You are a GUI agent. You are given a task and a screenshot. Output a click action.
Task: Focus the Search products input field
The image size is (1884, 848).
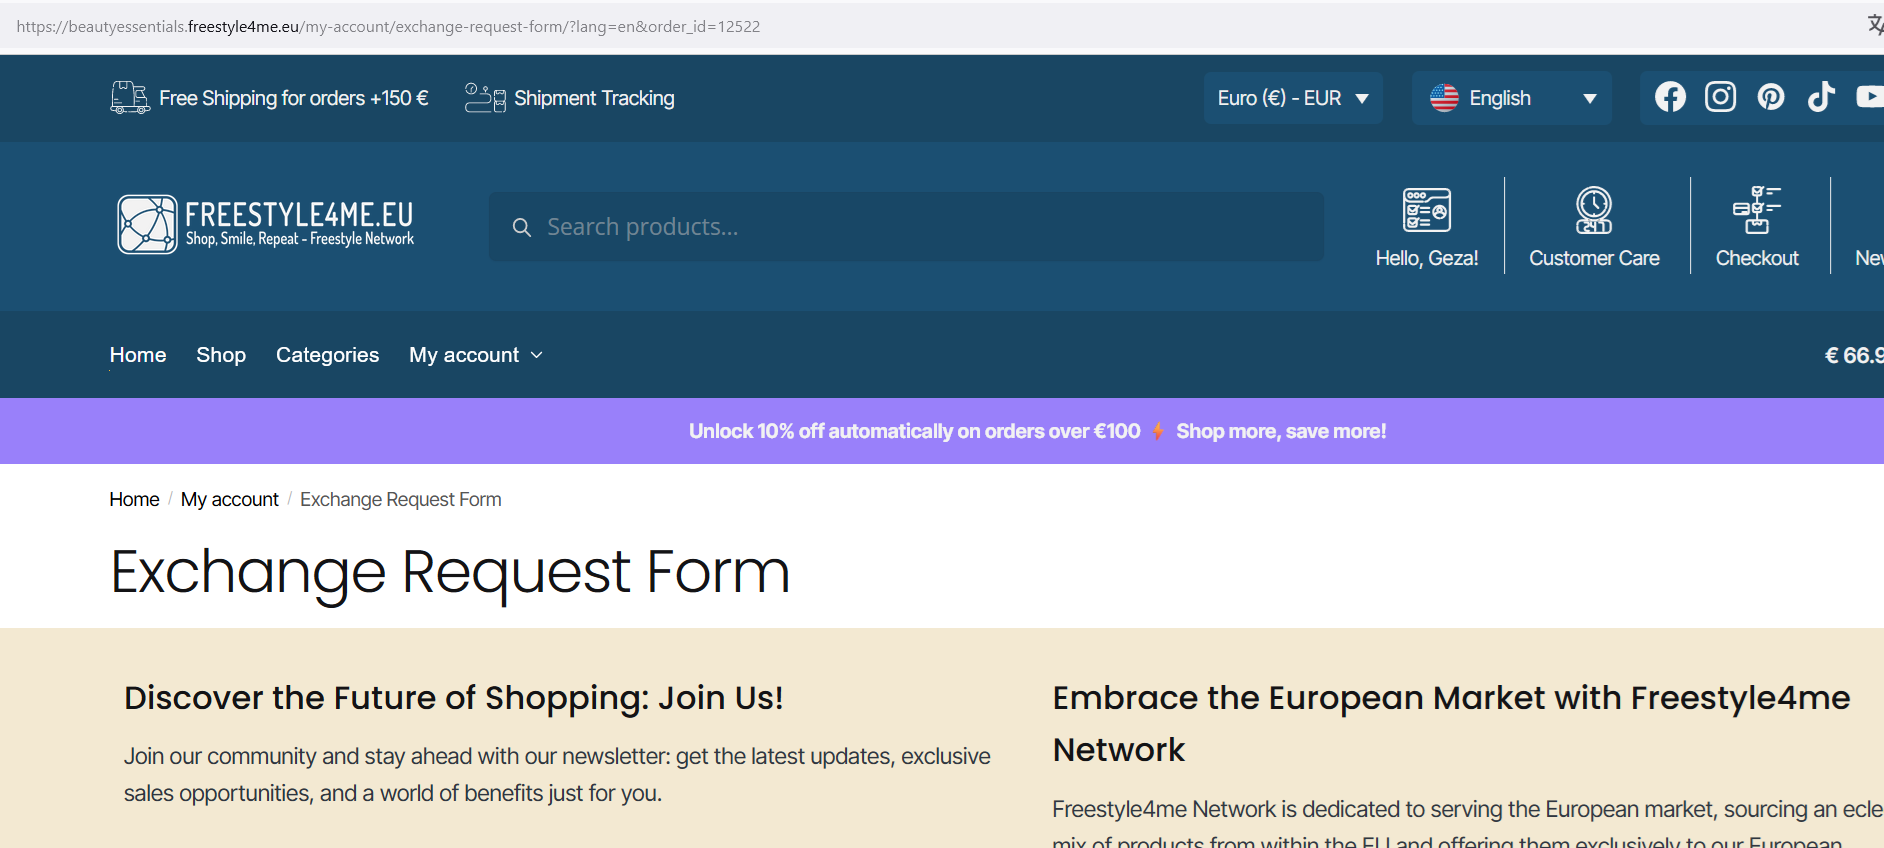[x=920, y=228]
